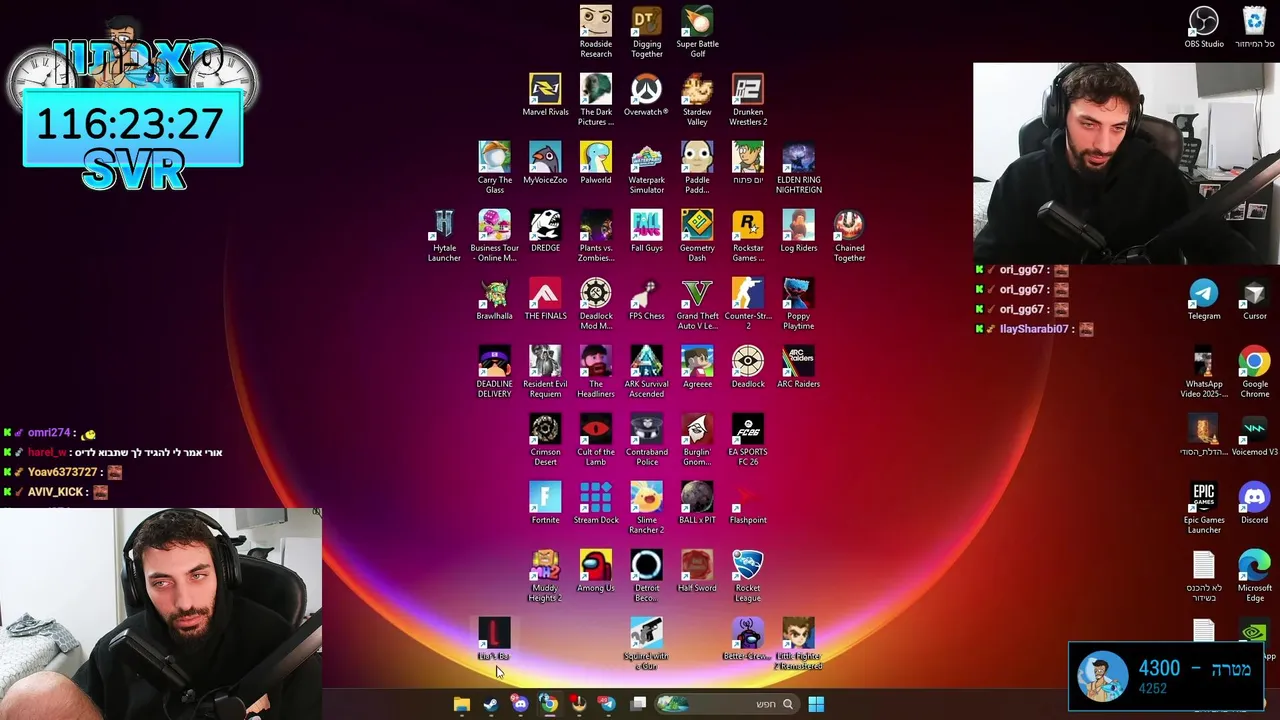Open the Discord desktop shortcut
This screenshot has height=720, width=1280.
point(1255,503)
